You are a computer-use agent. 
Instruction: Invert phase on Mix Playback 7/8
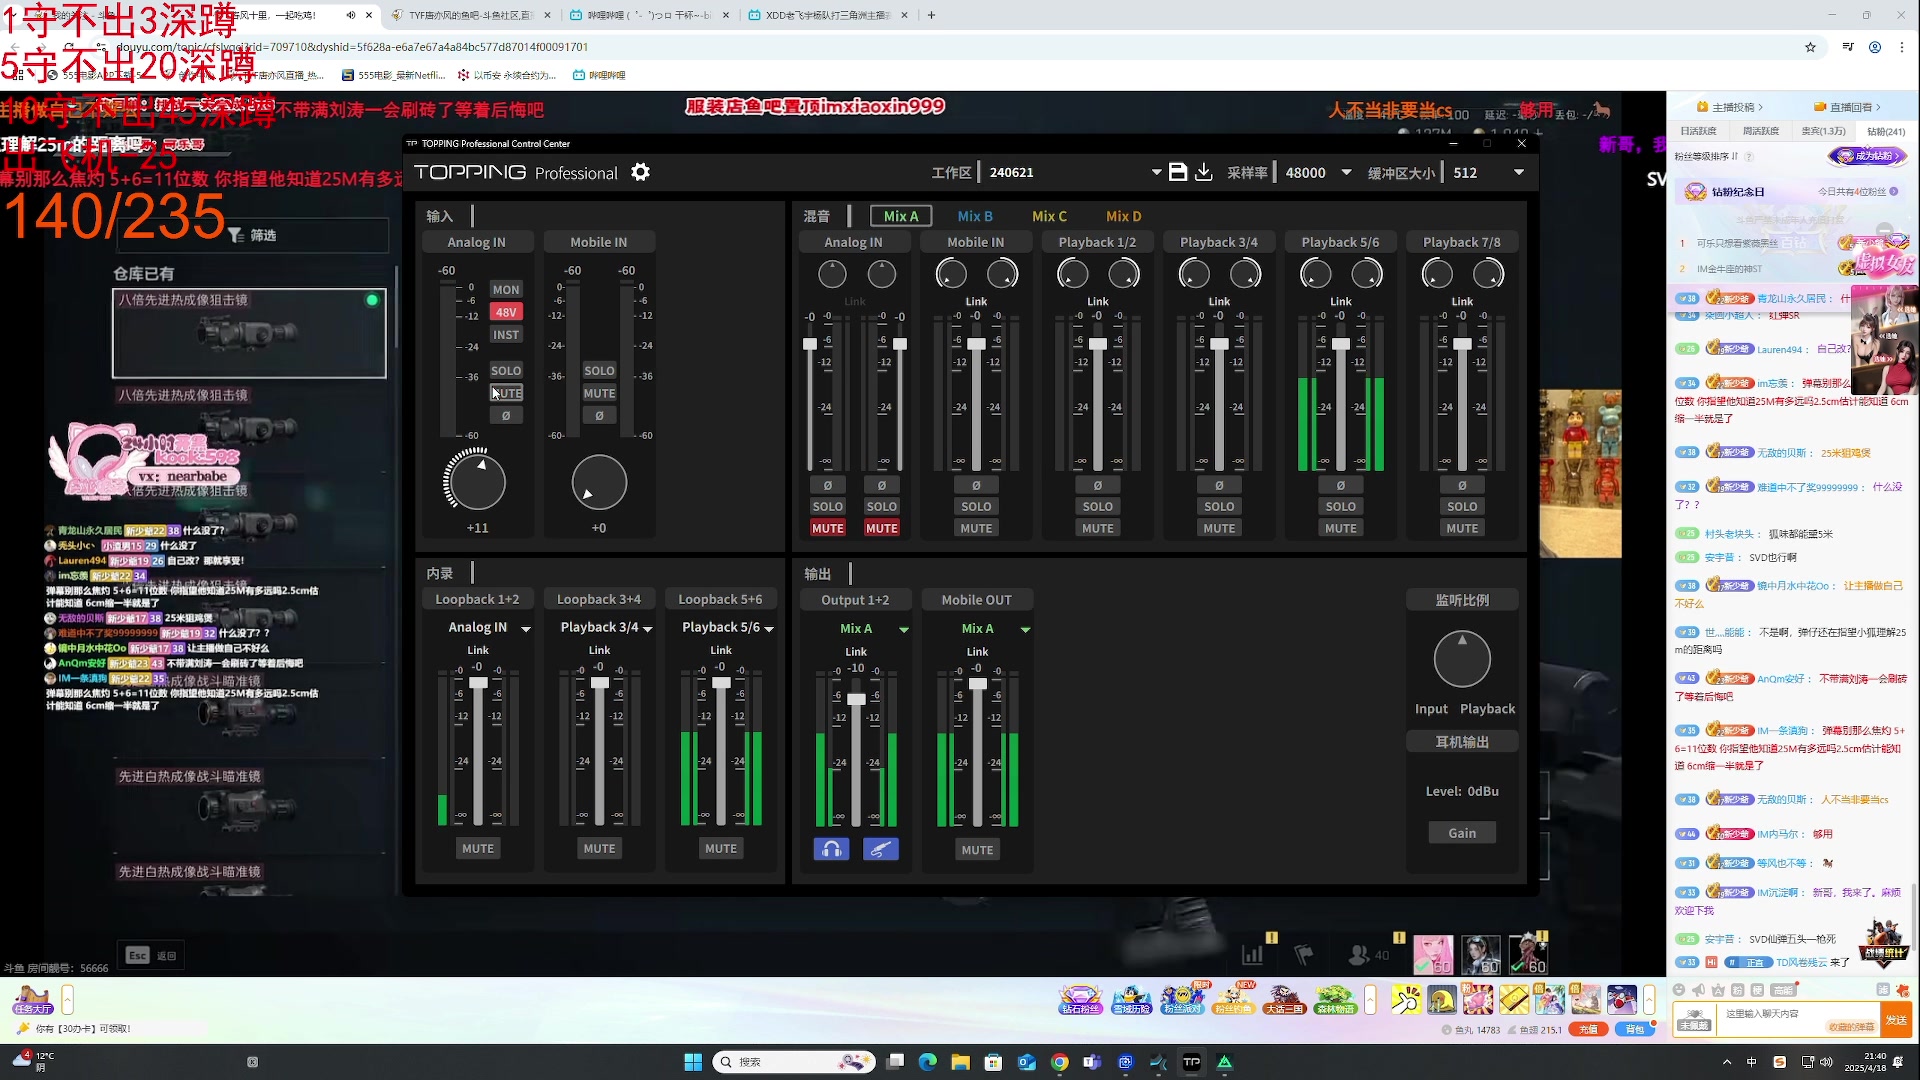pyautogui.click(x=1462, y=485)
